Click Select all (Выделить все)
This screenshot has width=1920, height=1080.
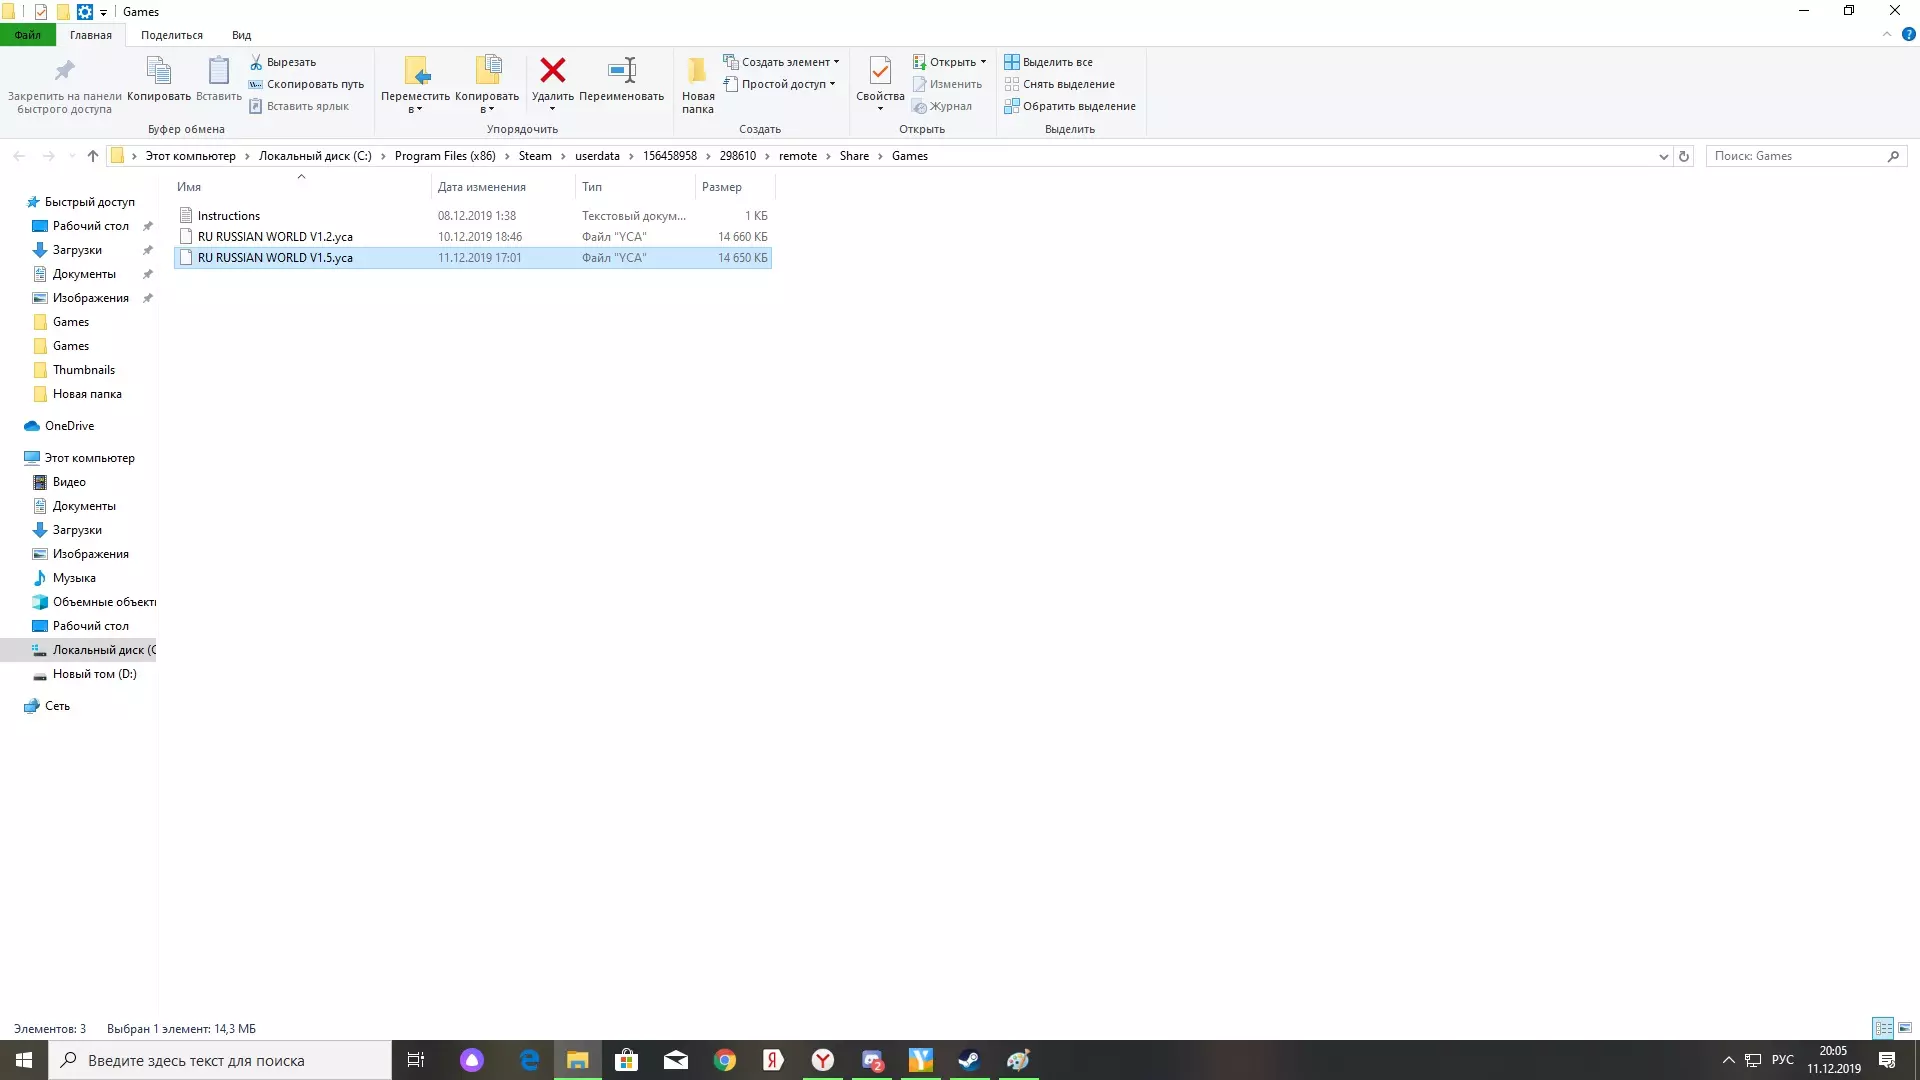(x=1048, y=62)
